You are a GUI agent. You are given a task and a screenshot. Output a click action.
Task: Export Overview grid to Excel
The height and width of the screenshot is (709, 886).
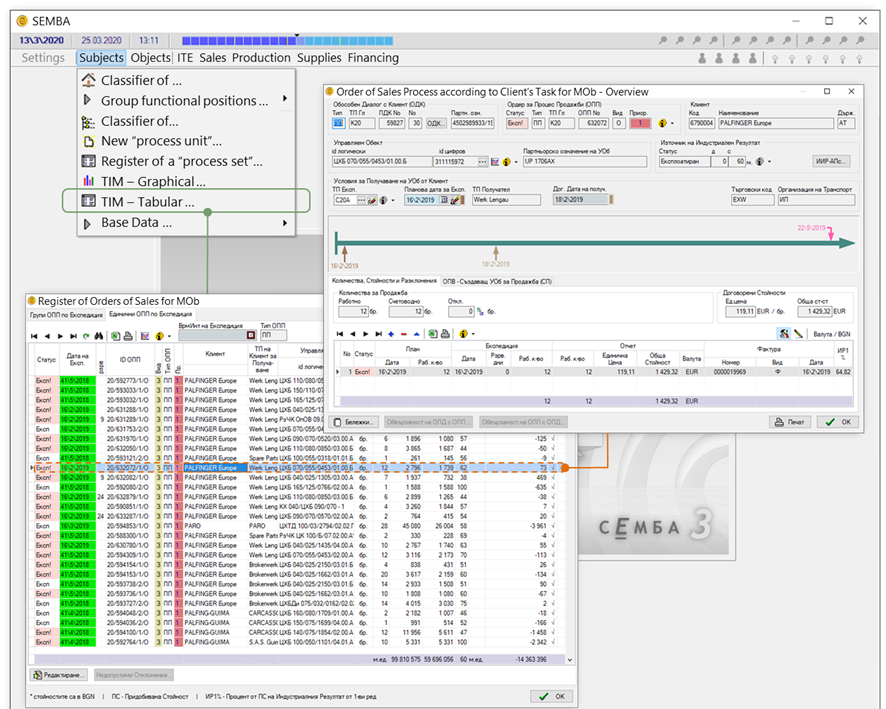433,334
